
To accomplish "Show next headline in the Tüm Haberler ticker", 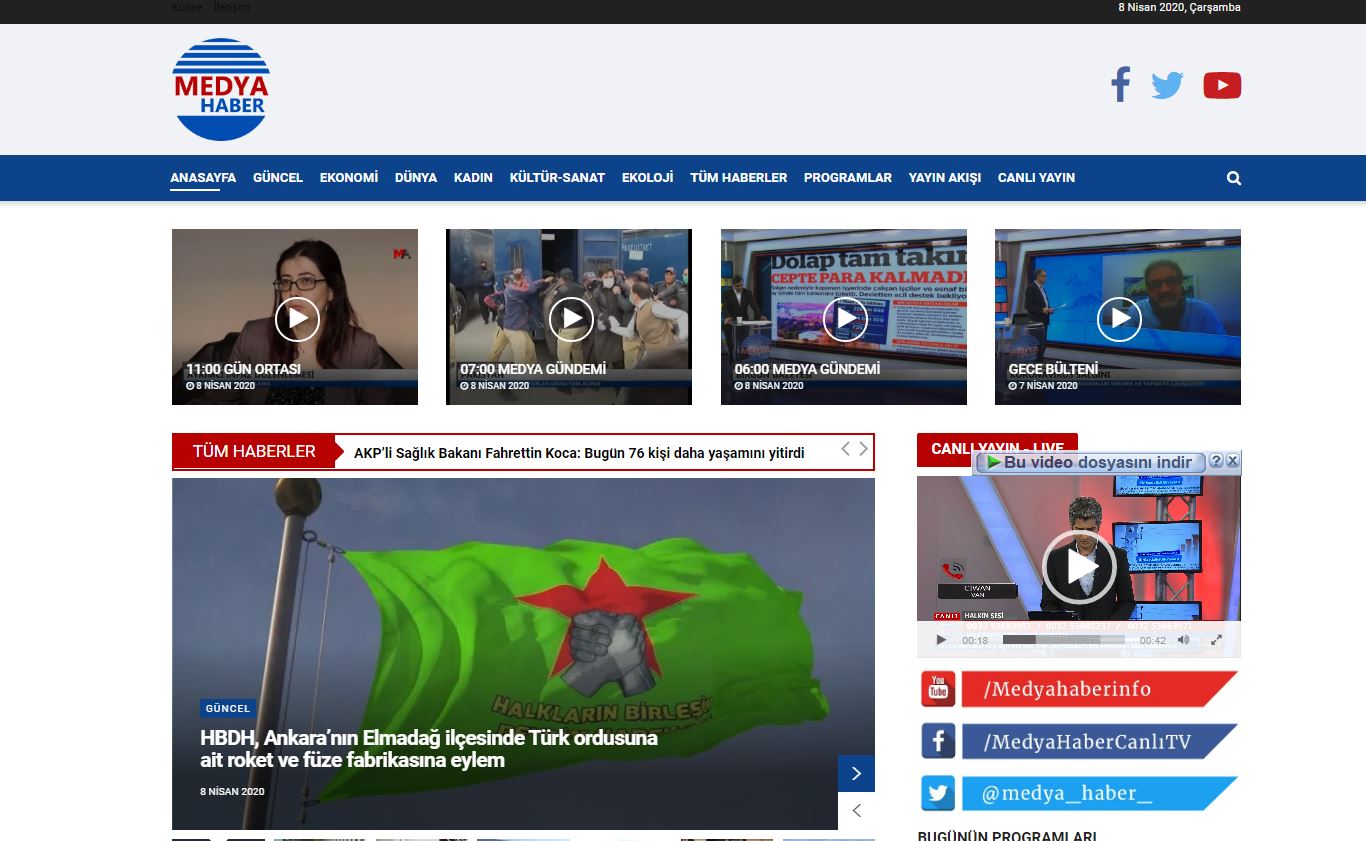I will [863, 449].
